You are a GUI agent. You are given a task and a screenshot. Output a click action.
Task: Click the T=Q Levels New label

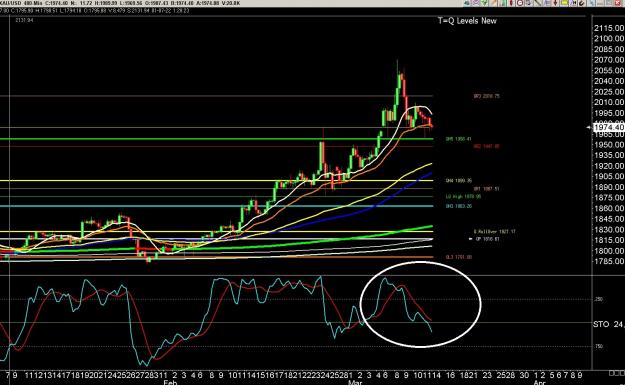pos(467,21)
